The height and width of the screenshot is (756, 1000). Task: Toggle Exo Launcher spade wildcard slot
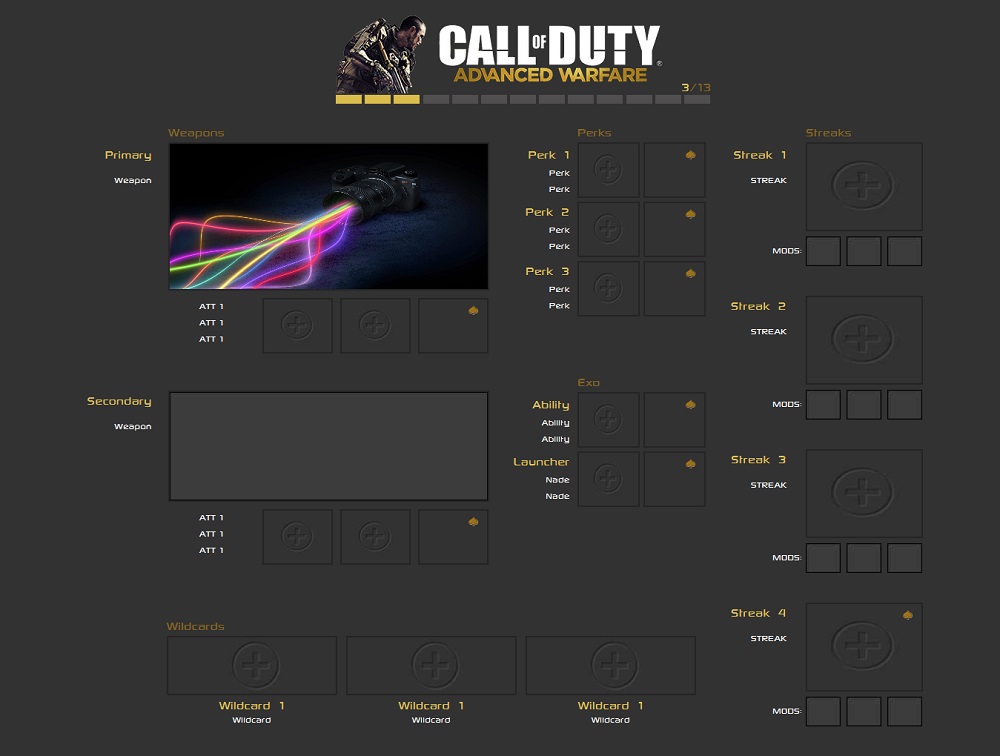674,479
